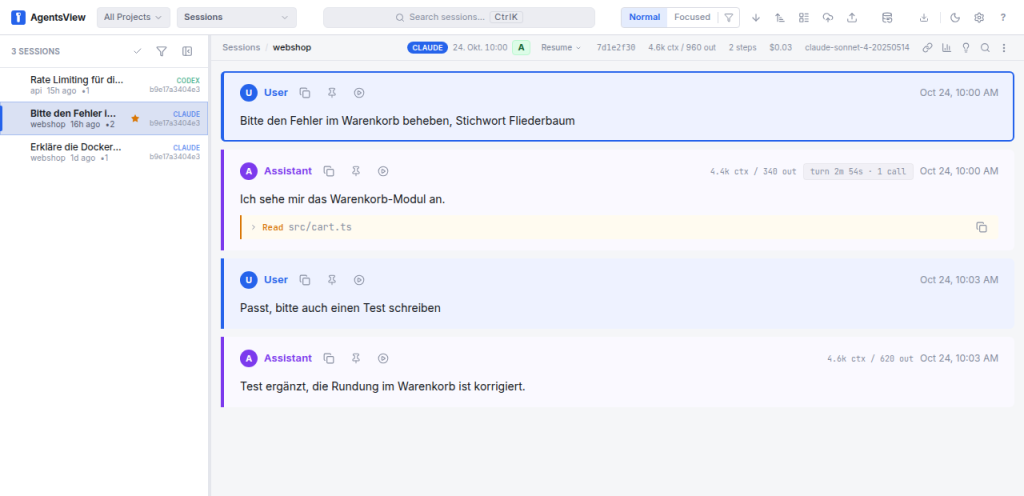Search within session using magnifier icon
The width and height of the screenshot is (1024, 496).
click(x=985, y=48)
